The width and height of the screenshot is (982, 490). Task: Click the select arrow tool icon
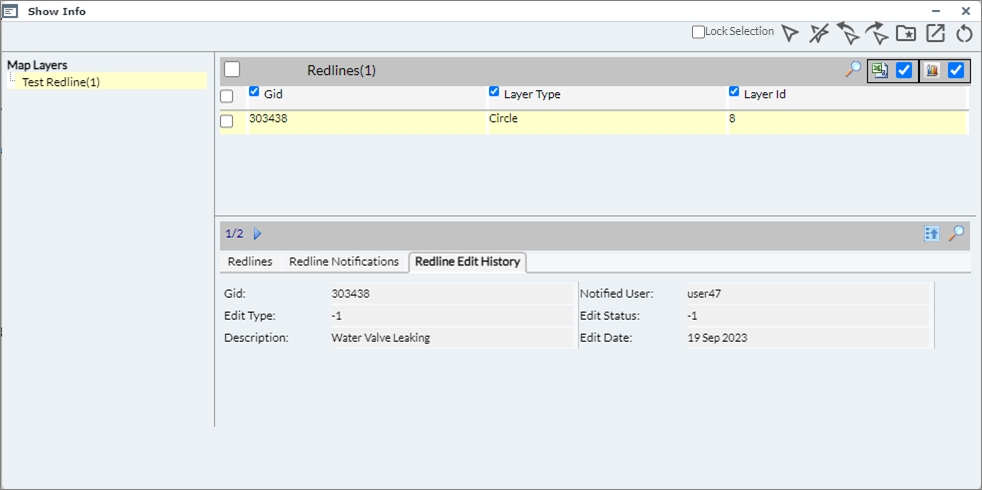point(790,34)
